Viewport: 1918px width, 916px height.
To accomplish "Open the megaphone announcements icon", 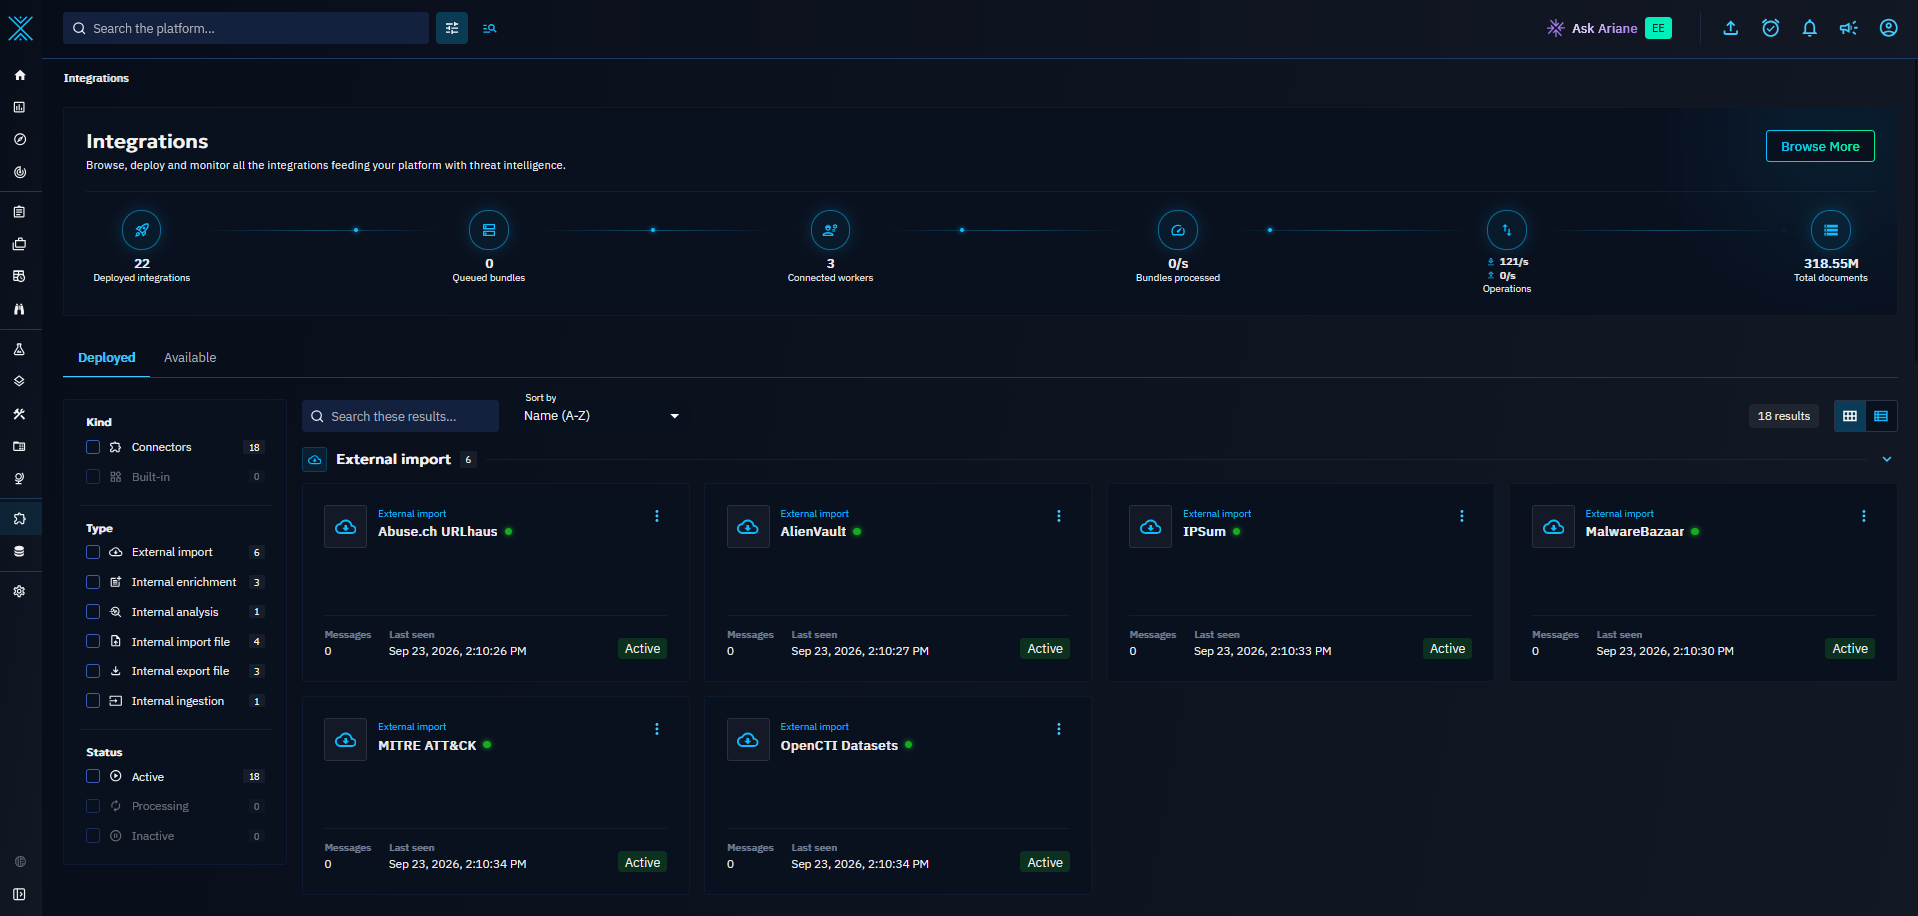I will tap(1848, 28).
